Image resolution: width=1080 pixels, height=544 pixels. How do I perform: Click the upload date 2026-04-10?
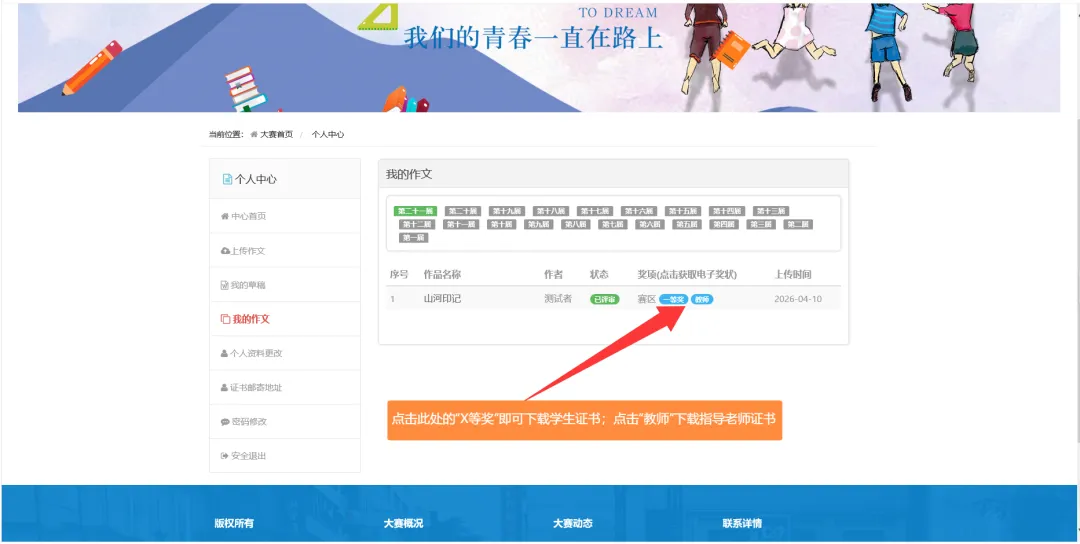point(798,299)
